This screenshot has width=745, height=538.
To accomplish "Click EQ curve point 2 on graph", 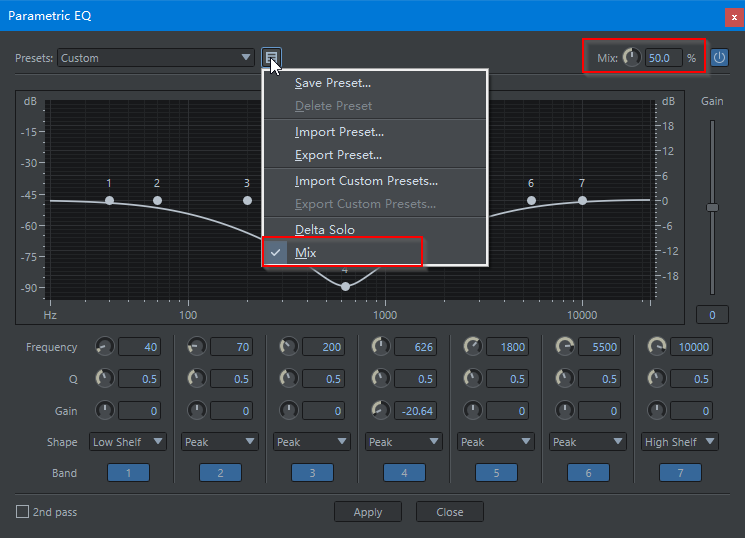I will [157, 201].
